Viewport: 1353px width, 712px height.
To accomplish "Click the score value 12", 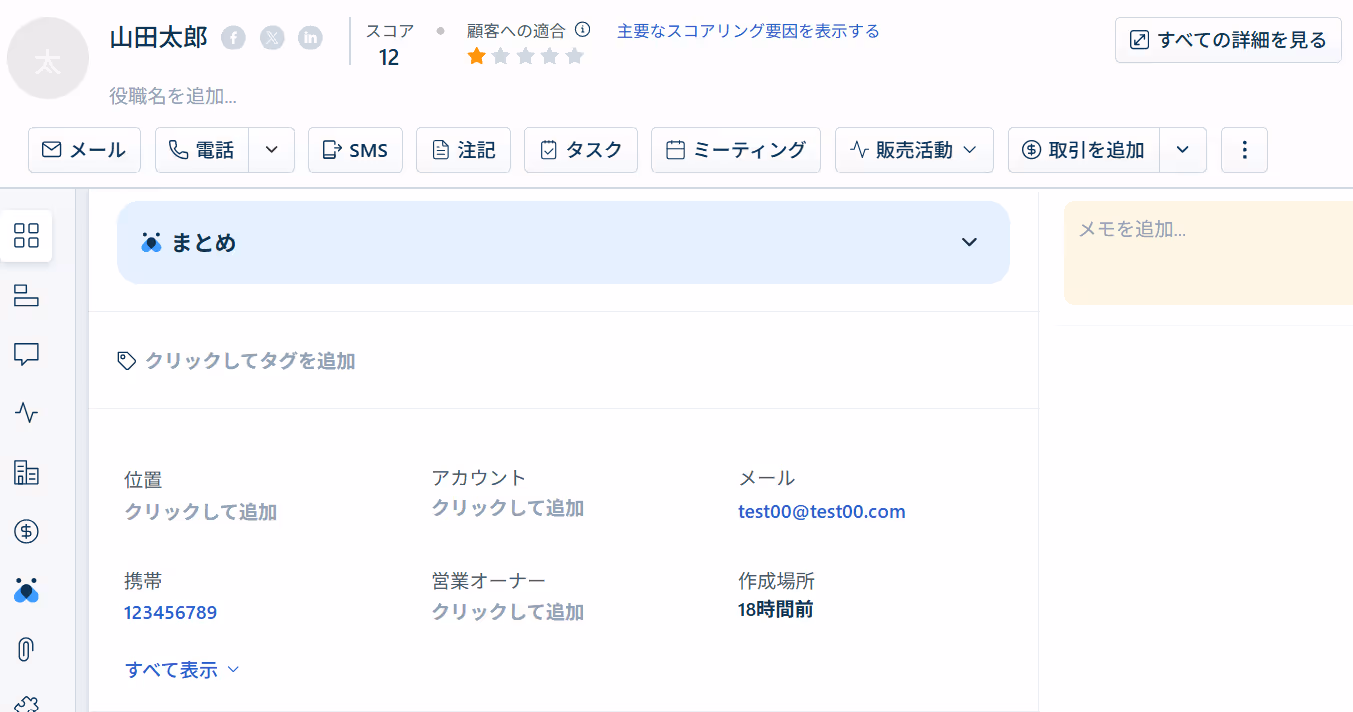I will (389, 58).
